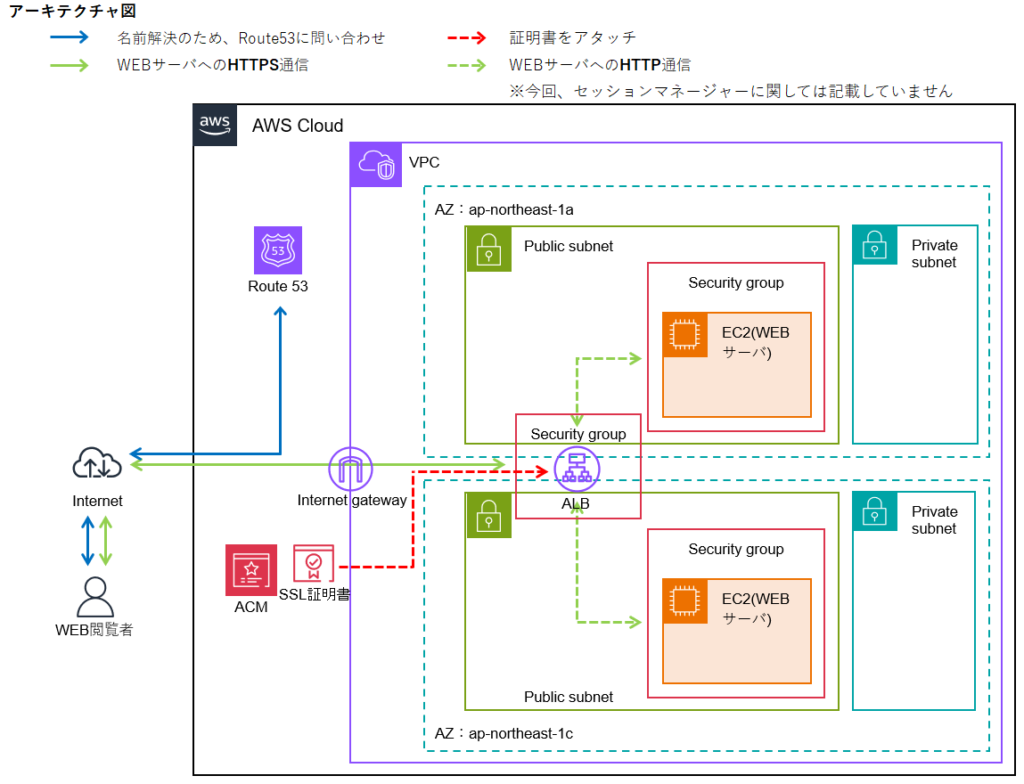Click the EC2 Security group label in ap-northeast-1c

[736, 549]
